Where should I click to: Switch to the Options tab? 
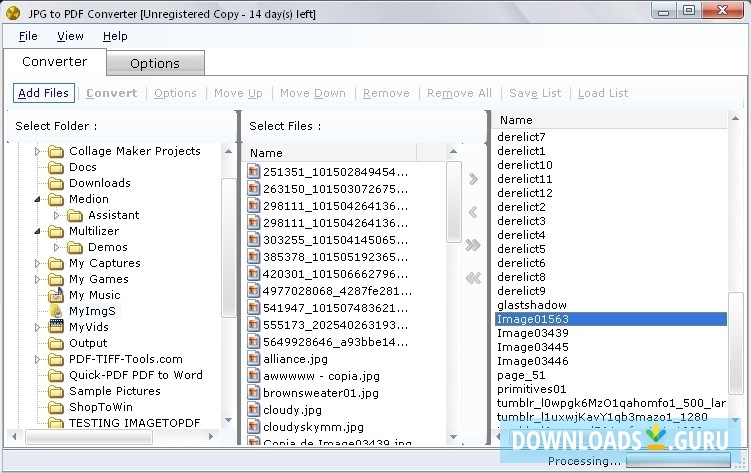(x=155, y=63)
